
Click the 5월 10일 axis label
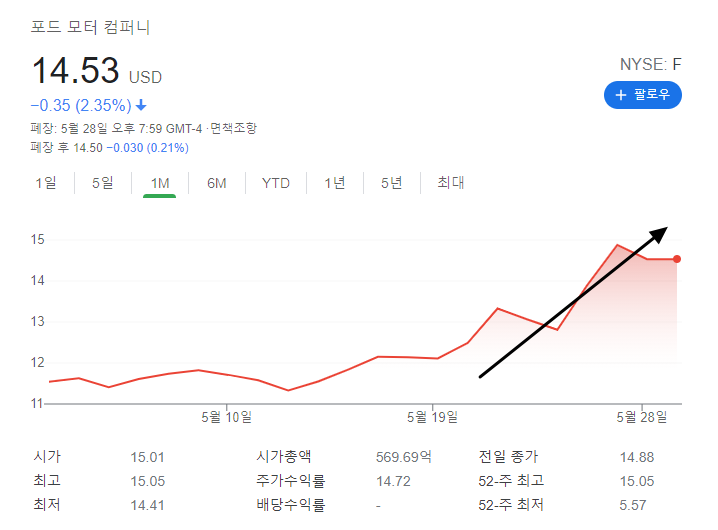pyautogui.click(x=227, y=417)
